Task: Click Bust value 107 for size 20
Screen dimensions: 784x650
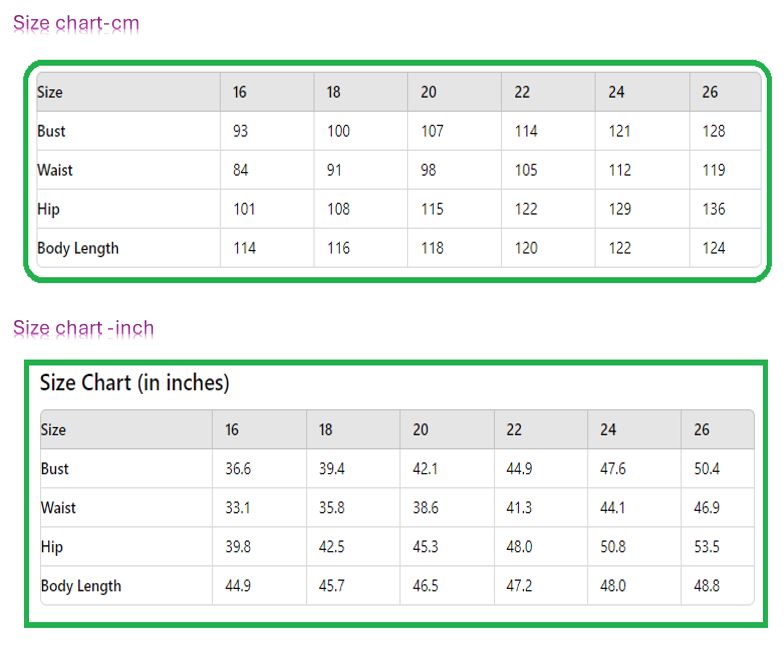Action: point(432,131)
